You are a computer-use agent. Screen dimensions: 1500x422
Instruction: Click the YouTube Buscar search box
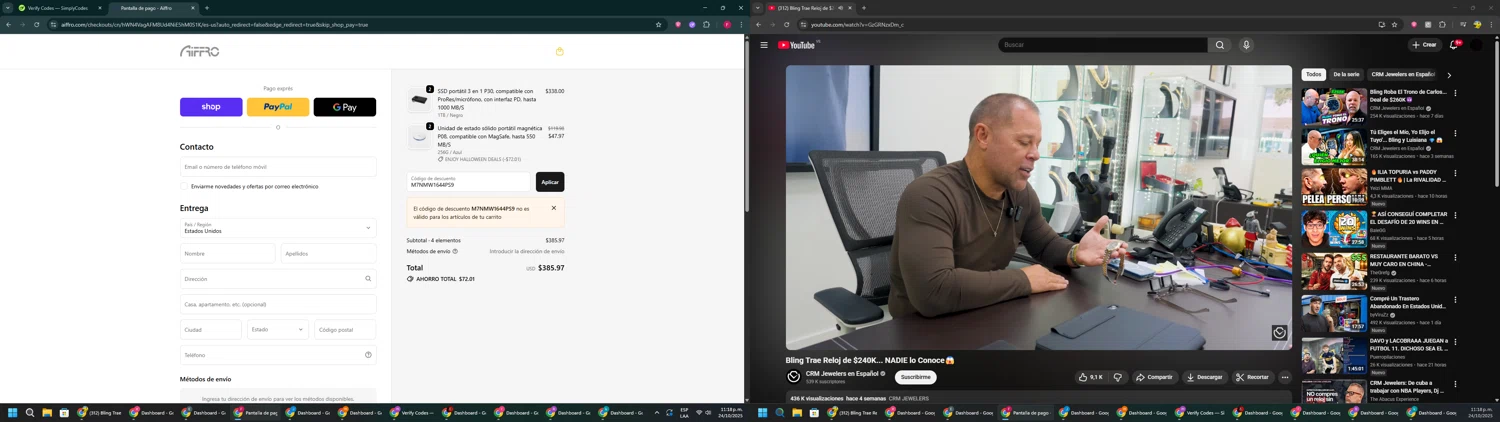click(x=1102, y=45)
